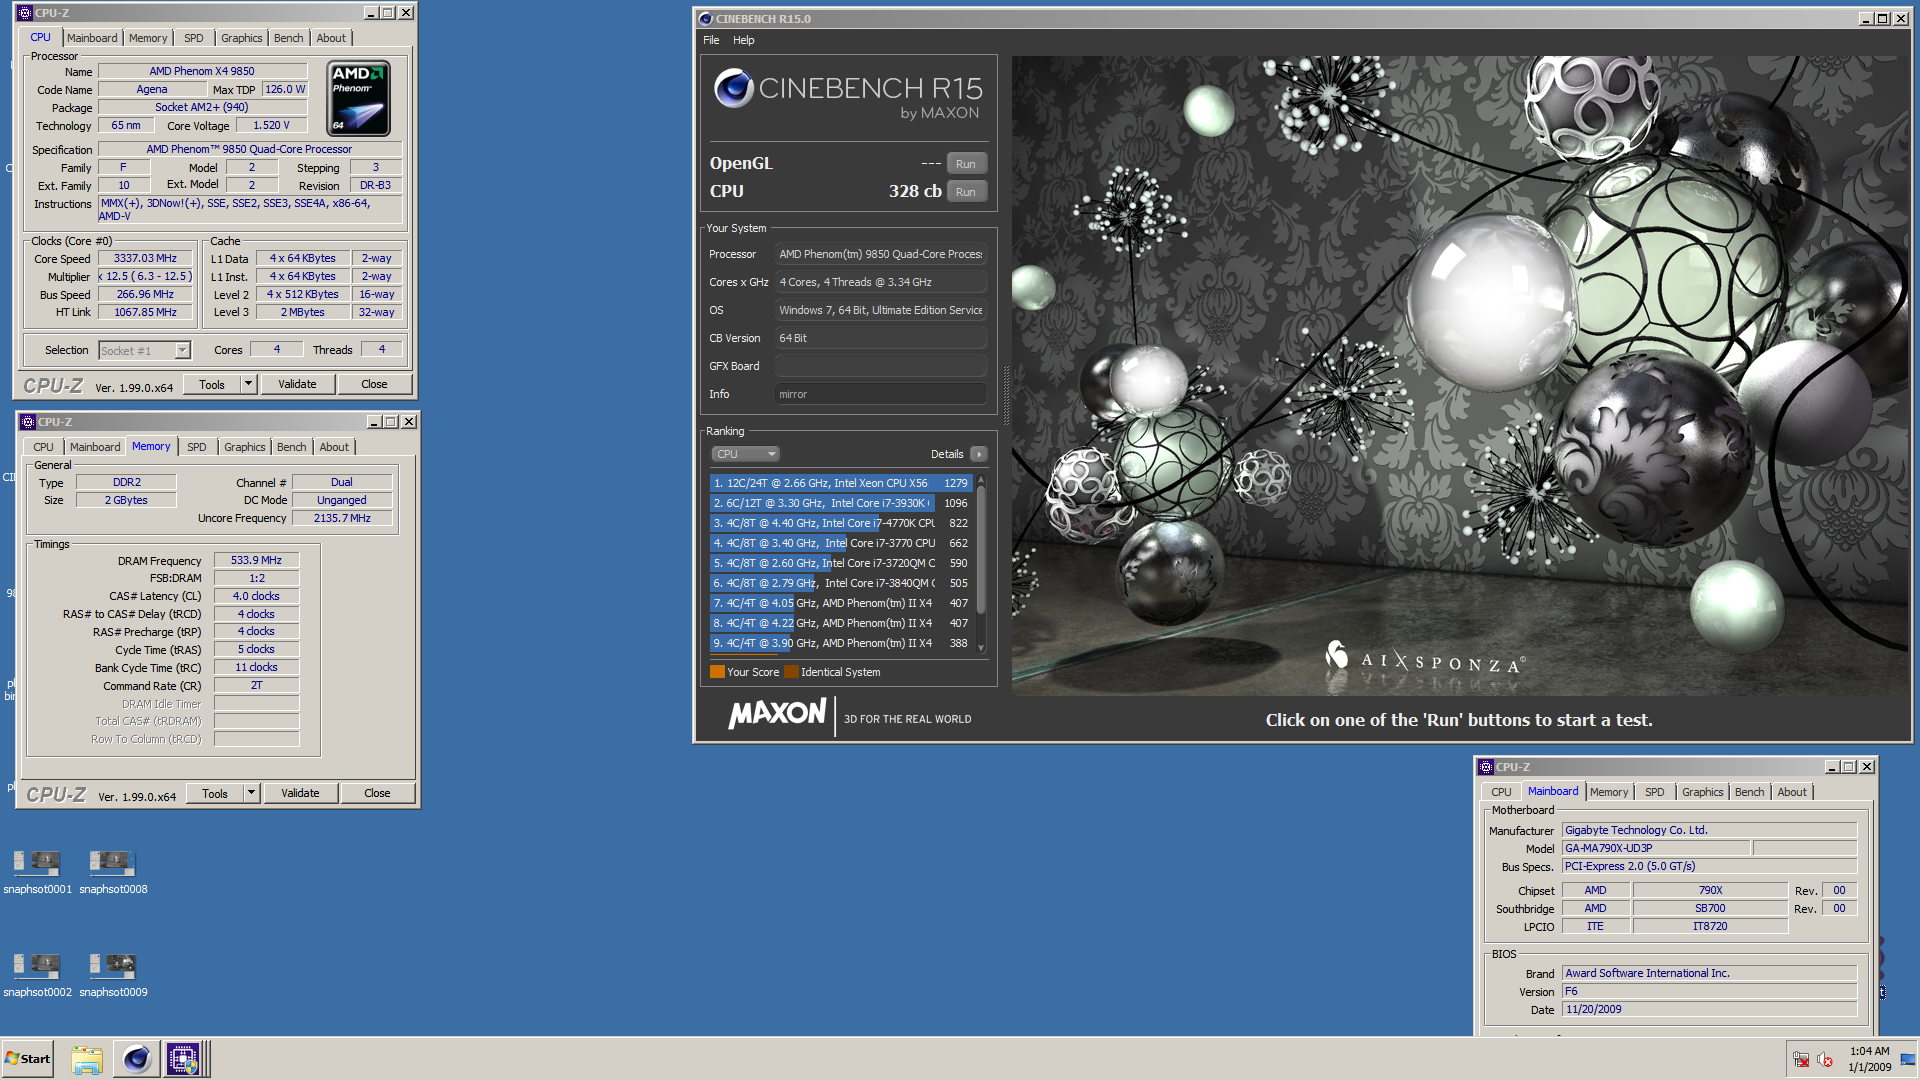This screenshot has width=1920, height=1080.
Task: Run the CPU benchmark
Action: pyautogui.click(x=965, y=192)
